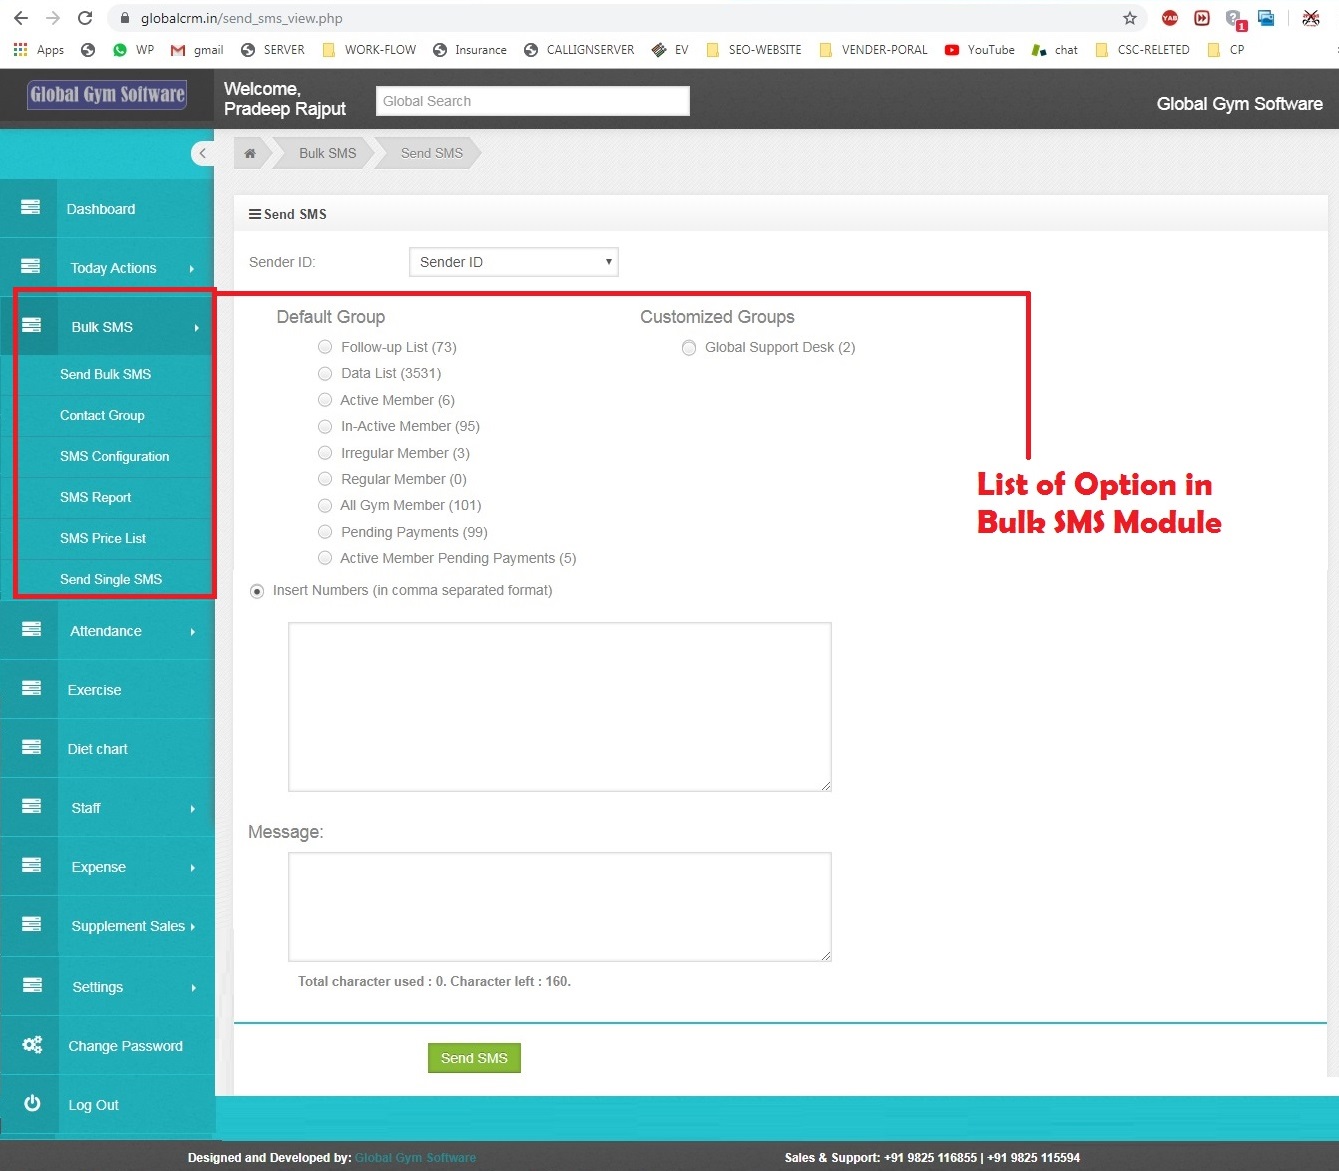Open the YouTube bookmark in the browser bar

tap(978, 49)
